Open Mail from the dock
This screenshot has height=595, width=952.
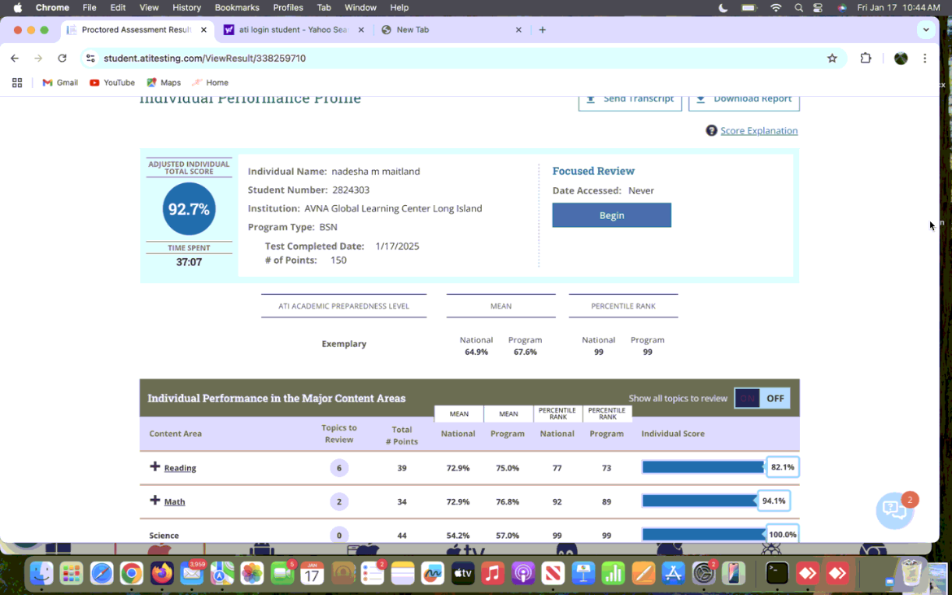click(192, 573)
